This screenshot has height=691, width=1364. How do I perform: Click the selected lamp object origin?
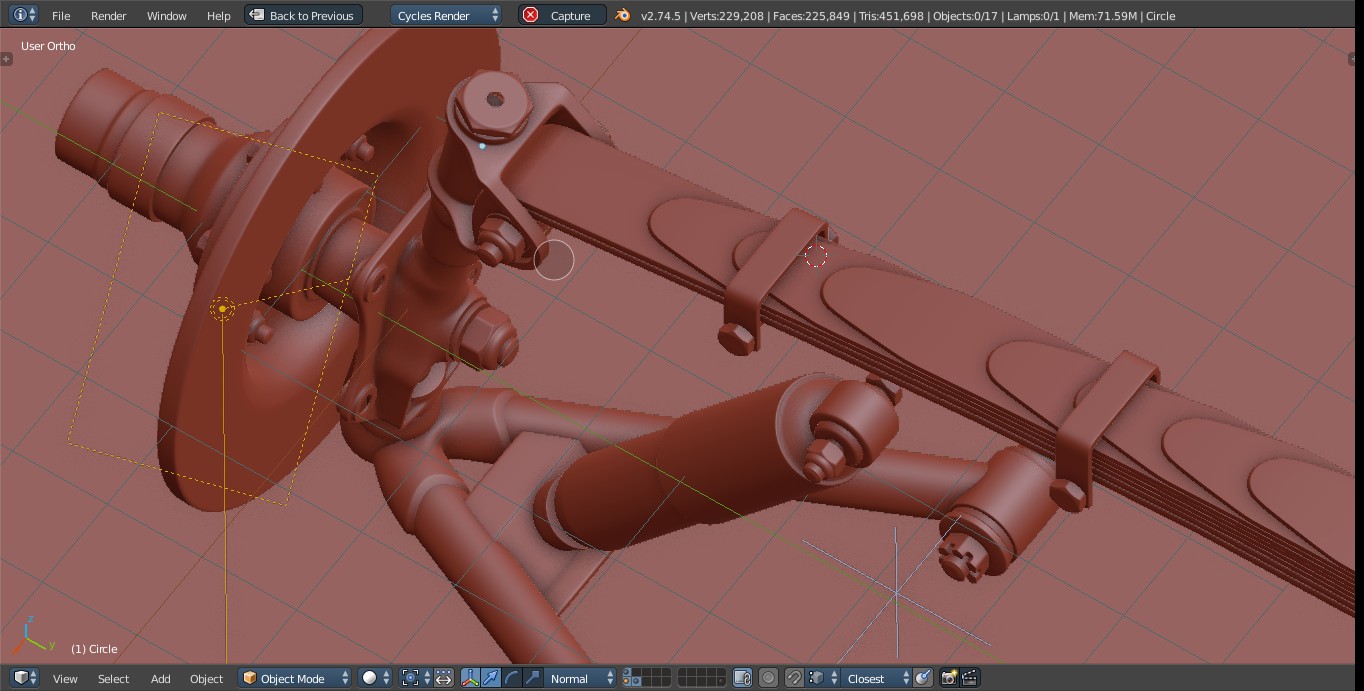pos(222,309)
